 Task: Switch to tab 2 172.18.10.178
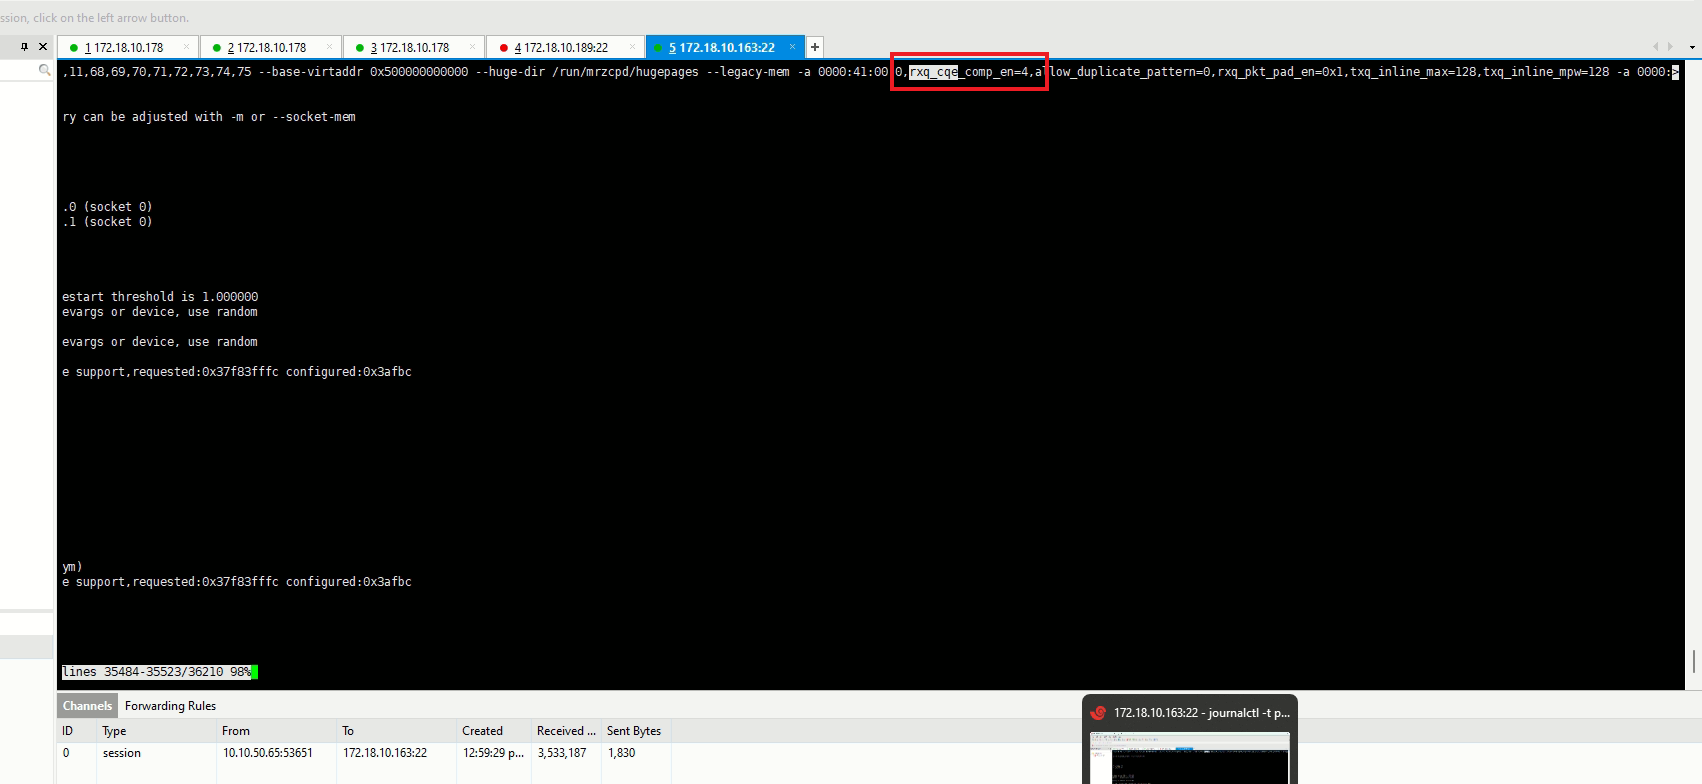[266, 47]
